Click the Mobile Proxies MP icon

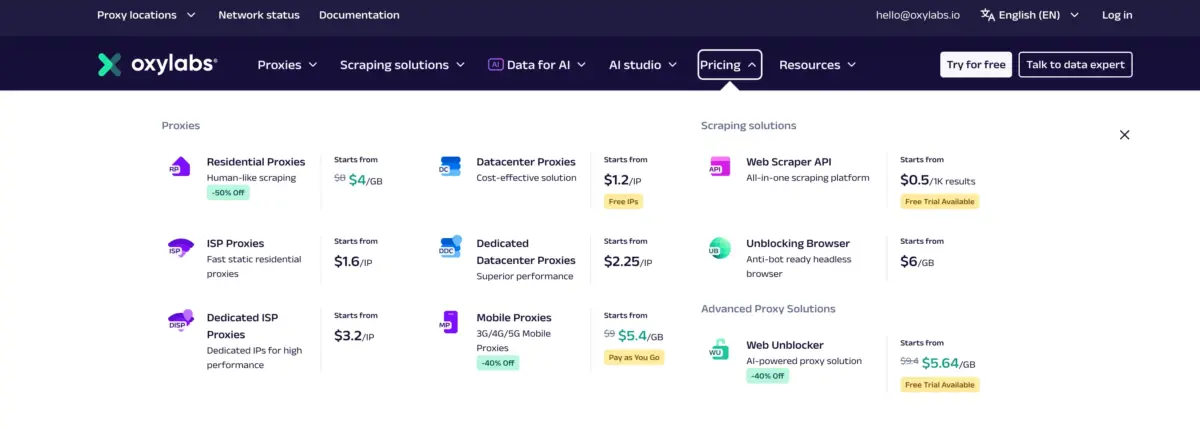[x=450, y=322]
